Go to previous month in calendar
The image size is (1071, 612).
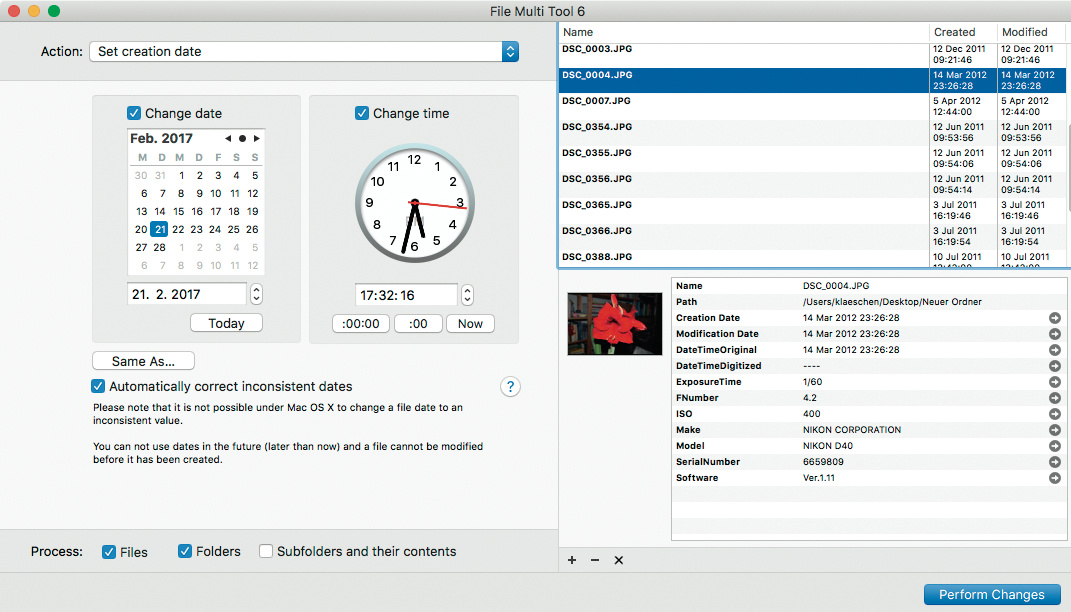pos(228,139)
